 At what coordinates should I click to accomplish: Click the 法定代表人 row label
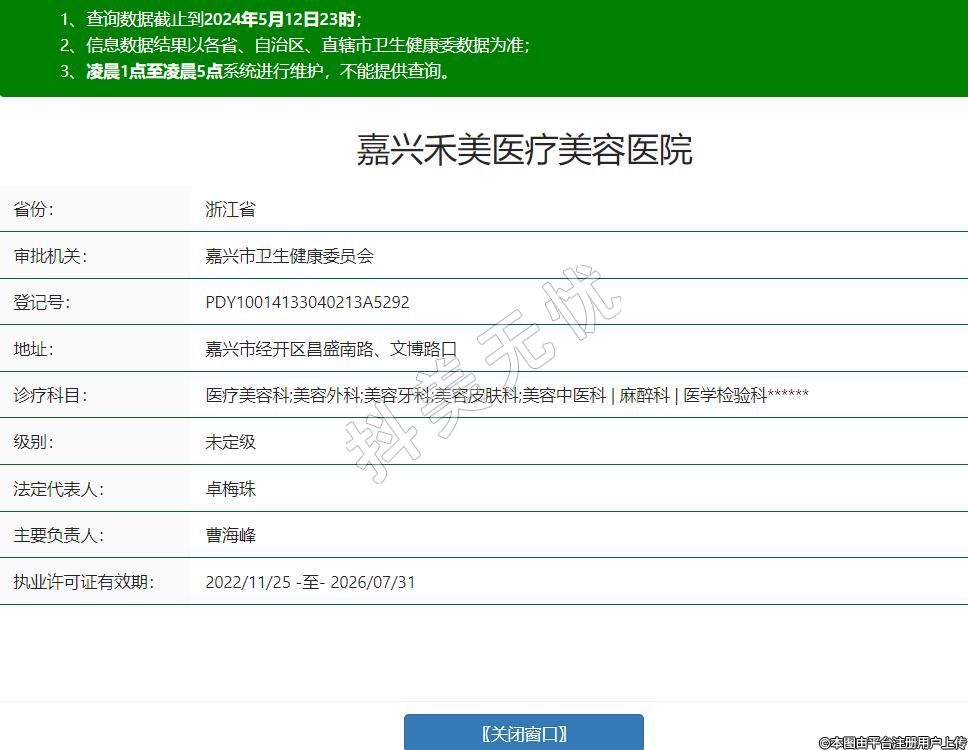click(58, 489)
